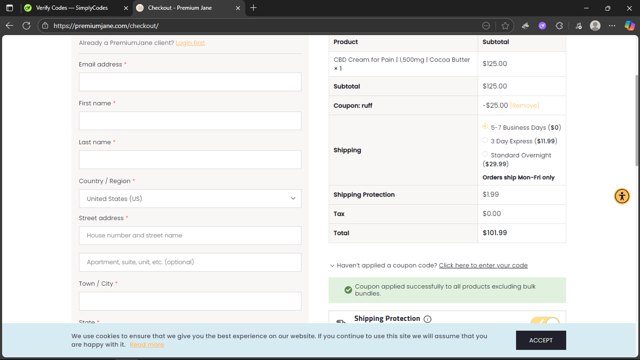Open the accessibility widget button

(x=622, y=196)
